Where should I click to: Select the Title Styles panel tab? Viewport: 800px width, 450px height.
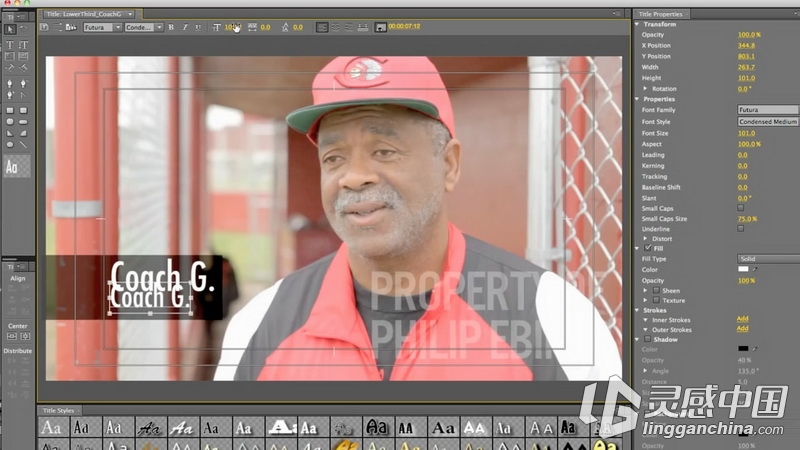coord(59,410)
